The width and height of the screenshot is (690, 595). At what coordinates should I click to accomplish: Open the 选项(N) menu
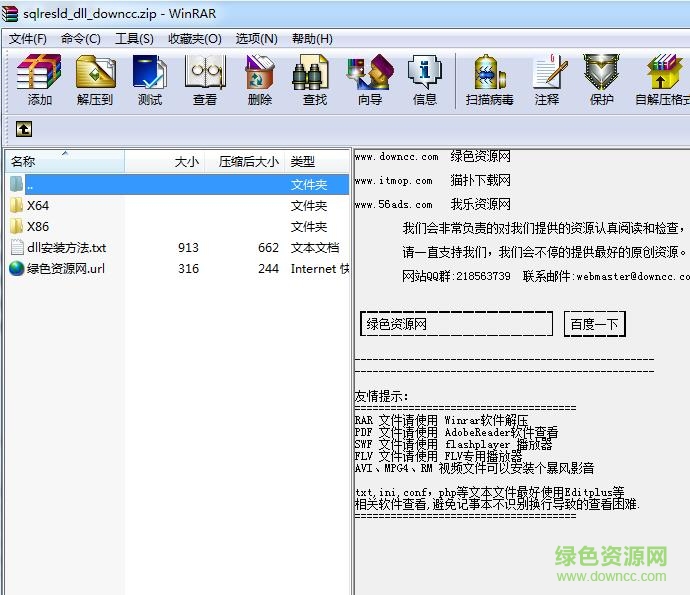(x=257, y=39)
